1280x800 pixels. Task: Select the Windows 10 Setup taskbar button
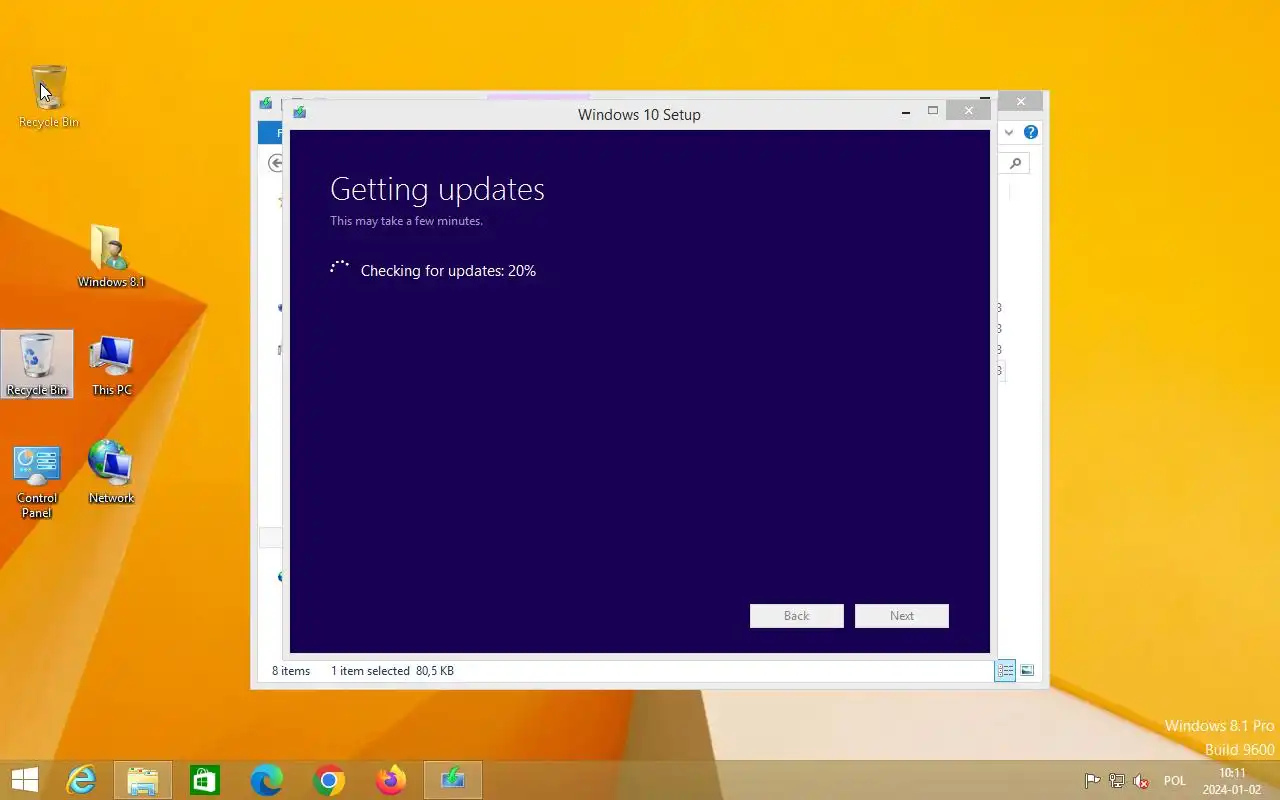pyautogui.click(x=453, y=780)
